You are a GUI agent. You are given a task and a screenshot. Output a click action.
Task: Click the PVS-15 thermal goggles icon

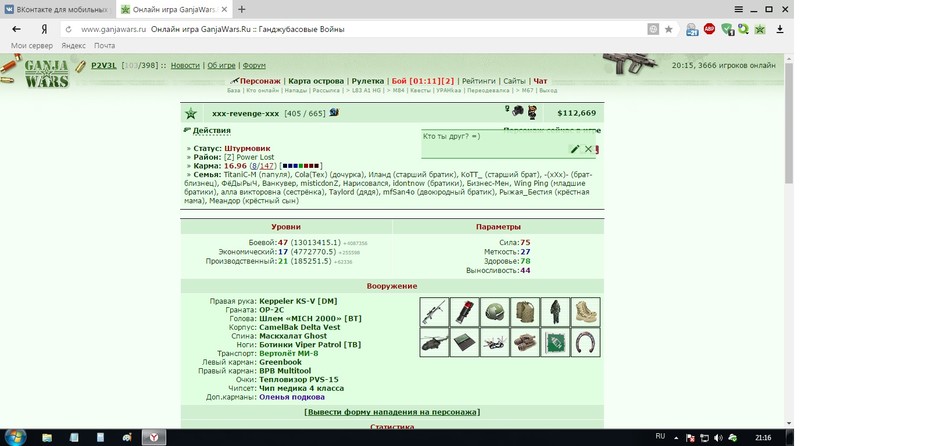525,342
